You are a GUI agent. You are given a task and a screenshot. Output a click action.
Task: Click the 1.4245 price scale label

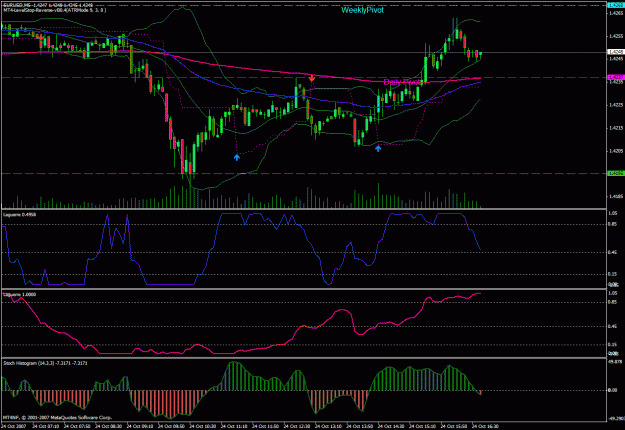616,59
